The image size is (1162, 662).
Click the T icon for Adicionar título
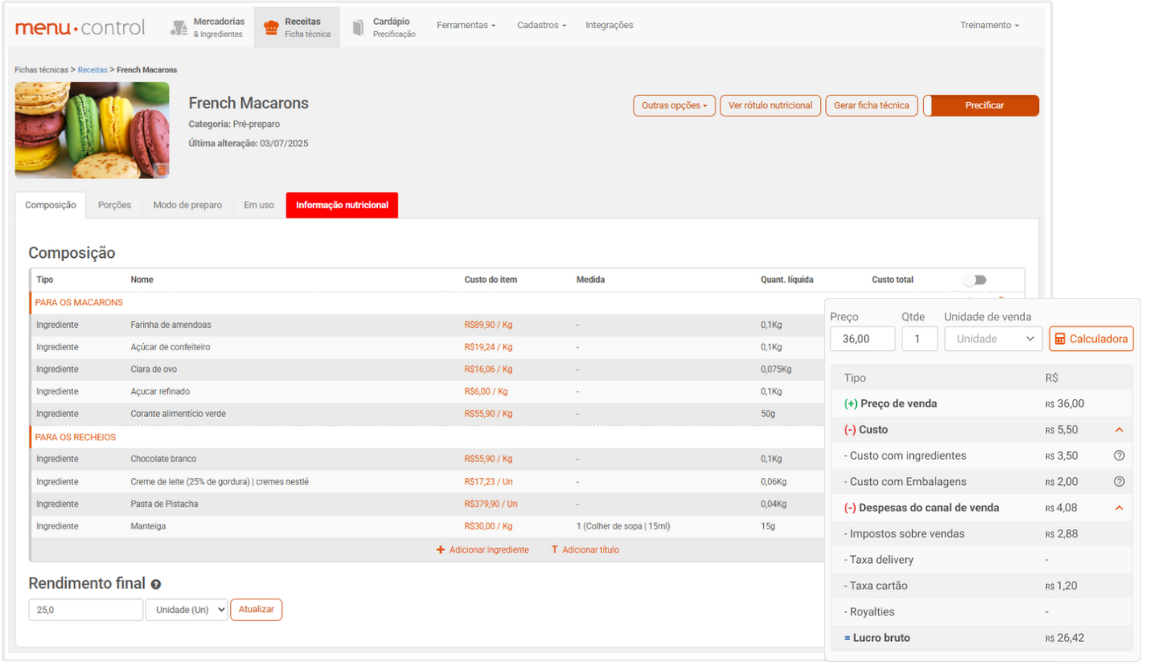555,550
